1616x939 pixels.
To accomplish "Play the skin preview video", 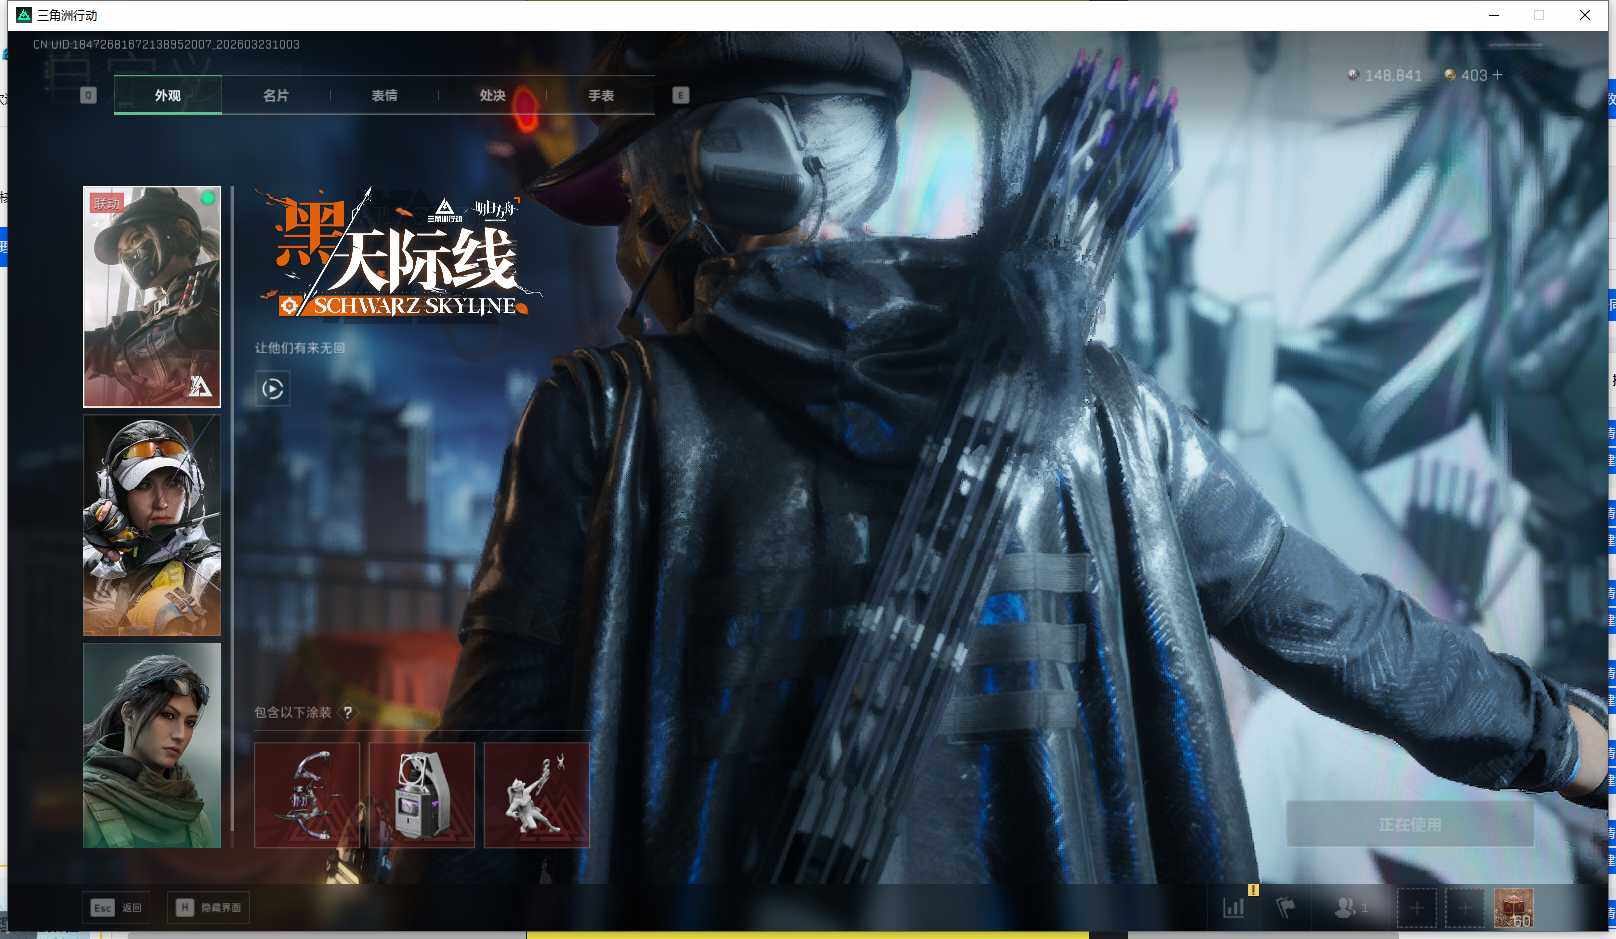I will pos(273,389).
